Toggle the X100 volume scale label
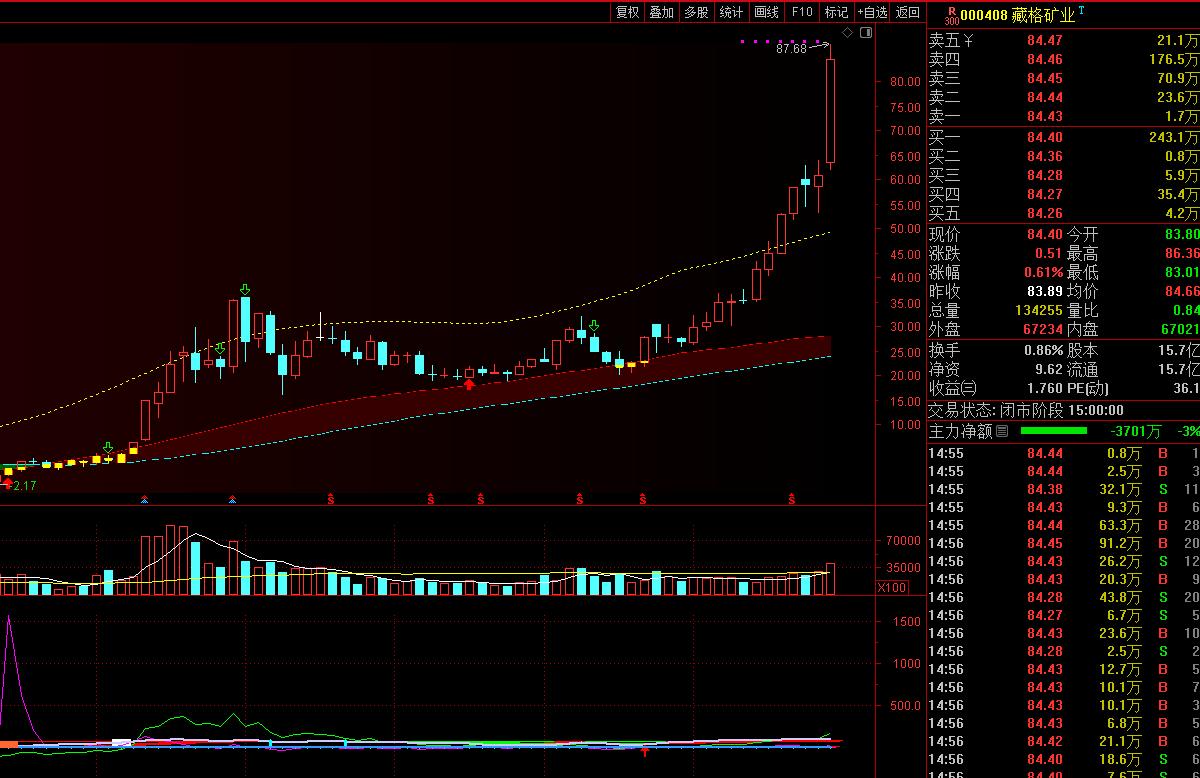1200x778 pixels. (x=893, y=587)
